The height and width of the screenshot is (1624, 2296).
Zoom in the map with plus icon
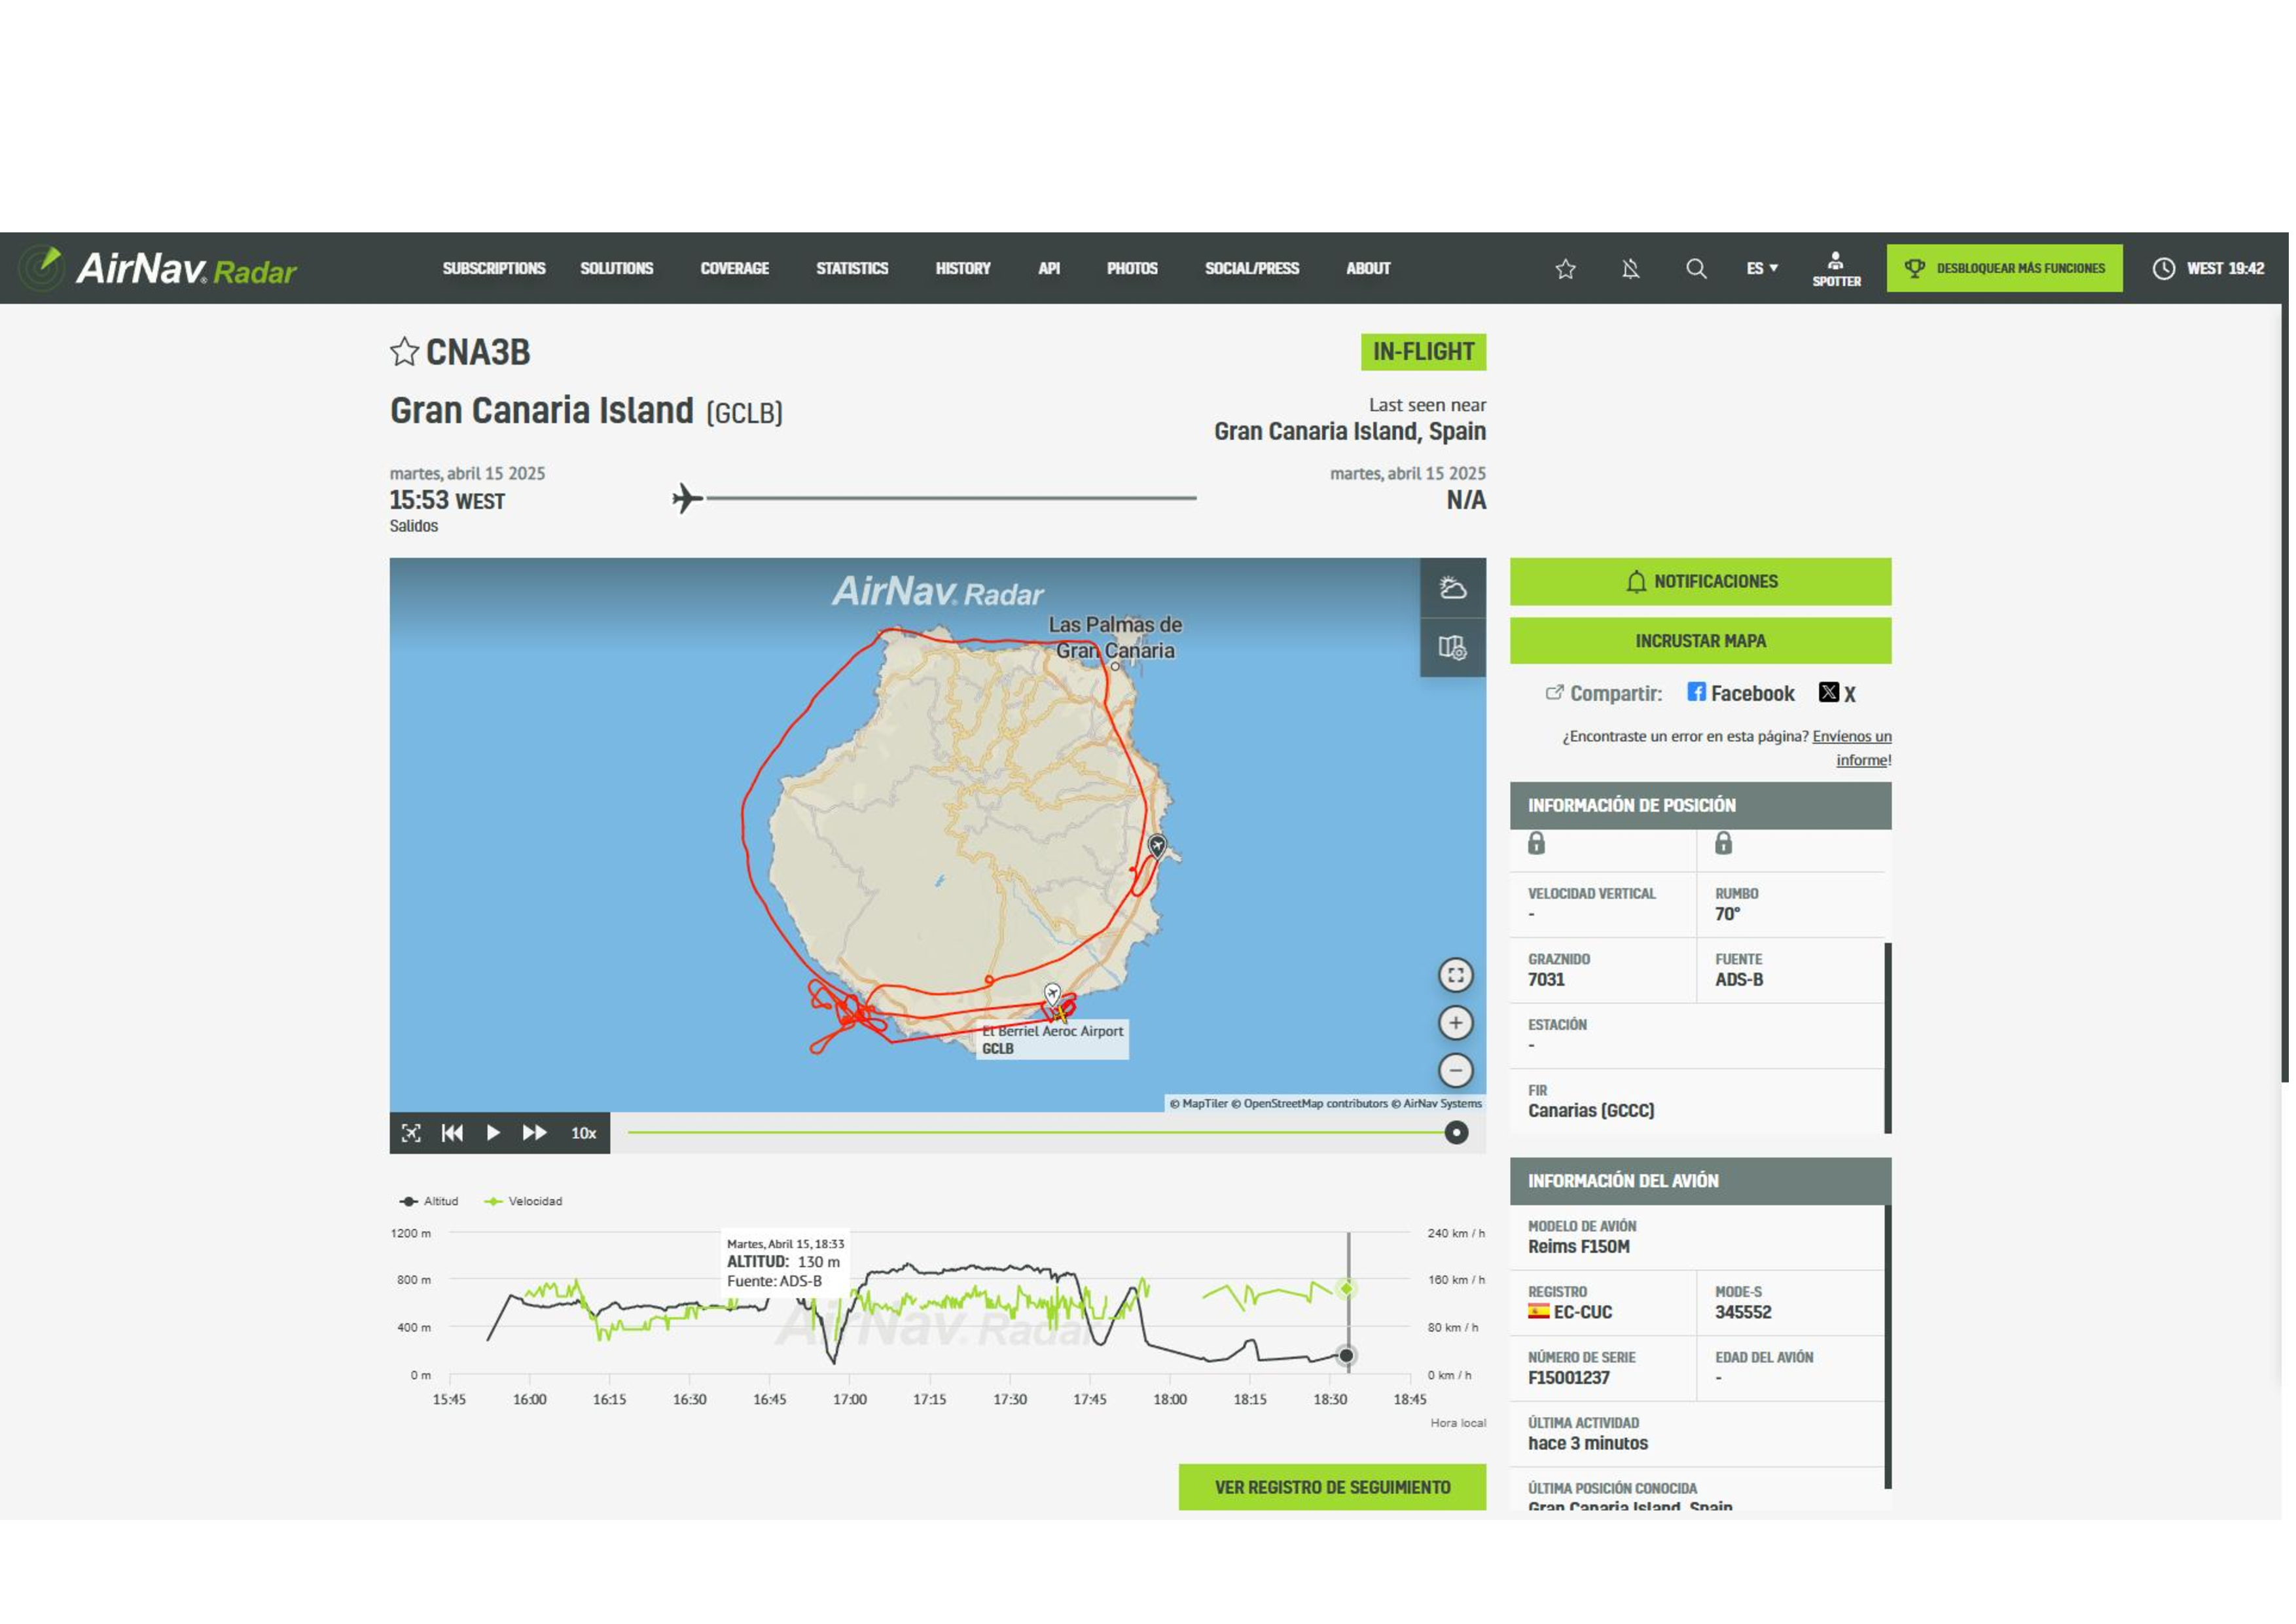pyautogui.click(x=1456, y=1024)
